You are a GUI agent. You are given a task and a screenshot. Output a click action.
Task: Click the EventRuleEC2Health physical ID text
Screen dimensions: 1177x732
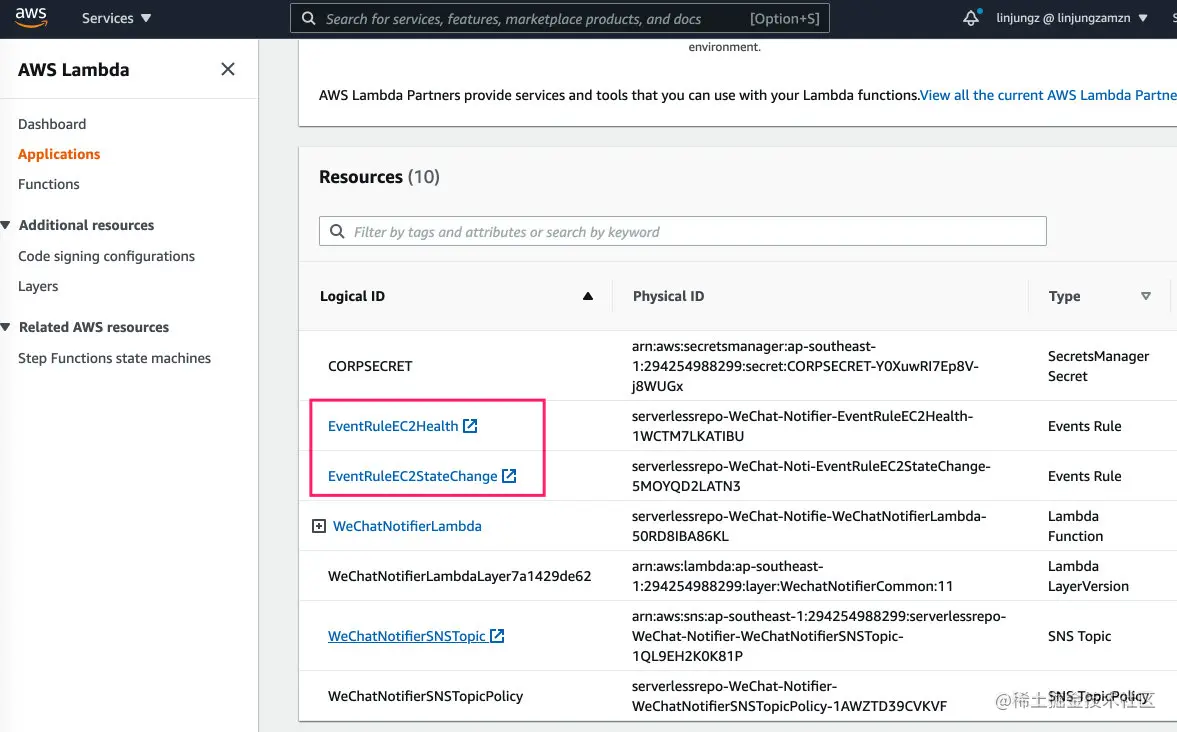click(802, 426)
